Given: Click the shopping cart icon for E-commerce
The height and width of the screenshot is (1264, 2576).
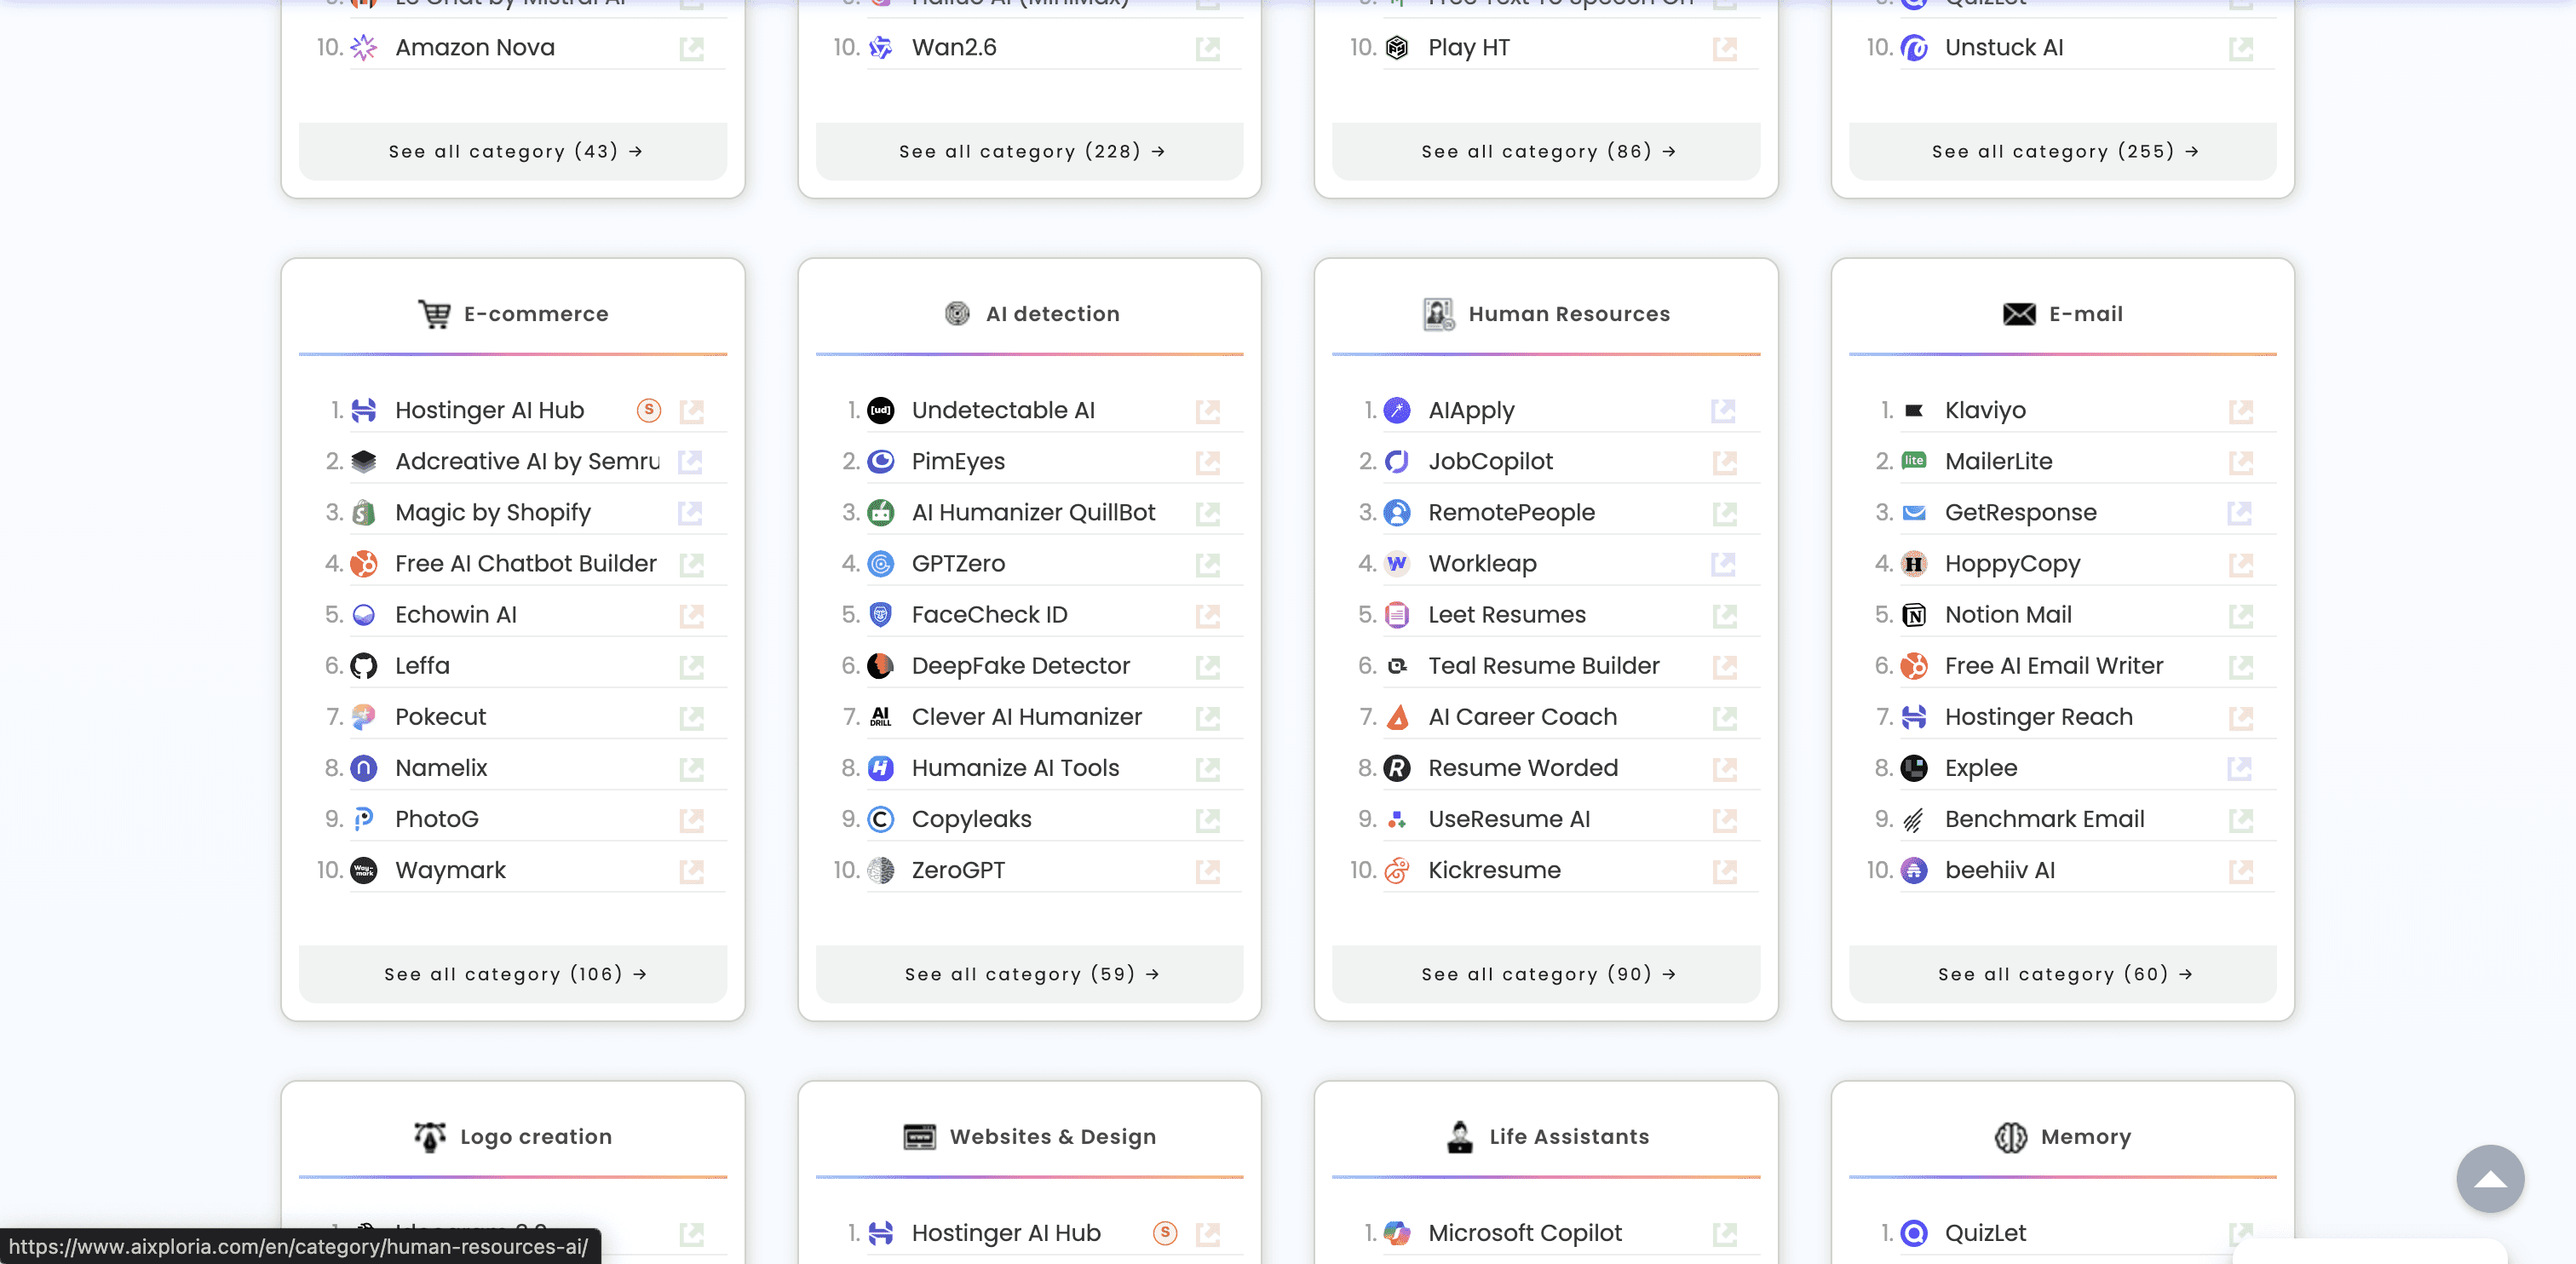Looking at the screenshot, I should coord(434,314).
